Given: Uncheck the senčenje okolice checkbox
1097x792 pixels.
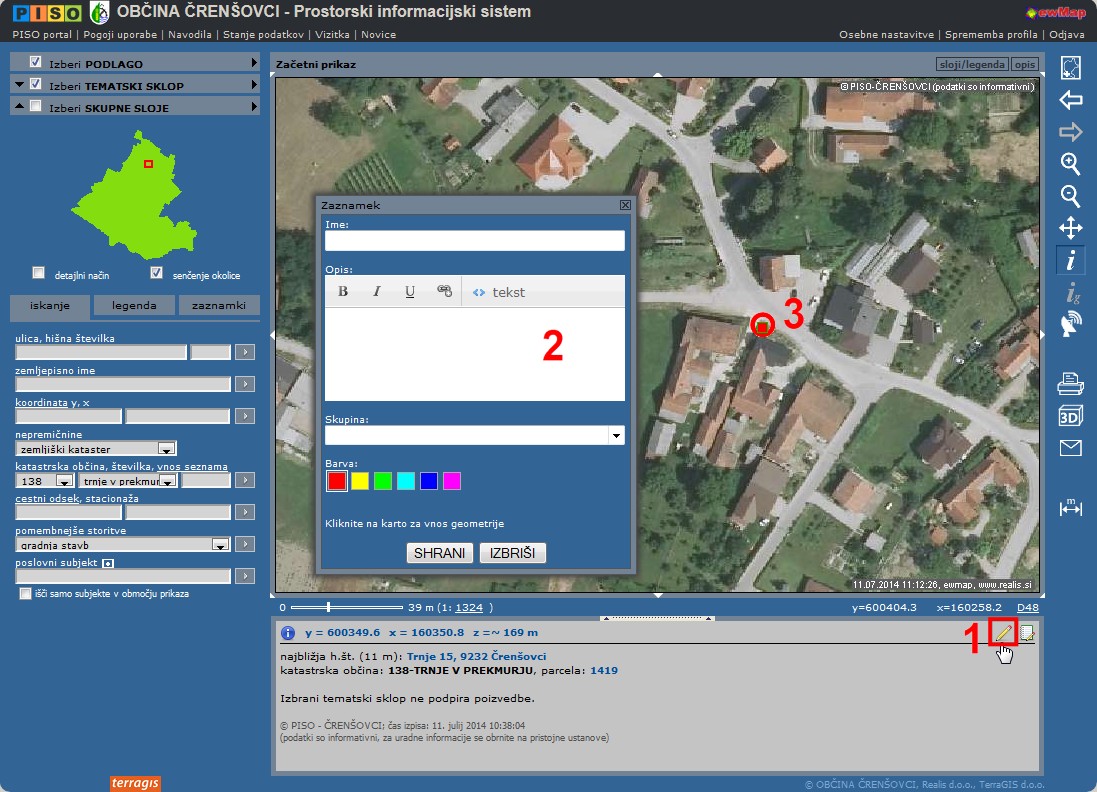Looking at the screenshot, I should pyautogui.click(x=156, y=273).
